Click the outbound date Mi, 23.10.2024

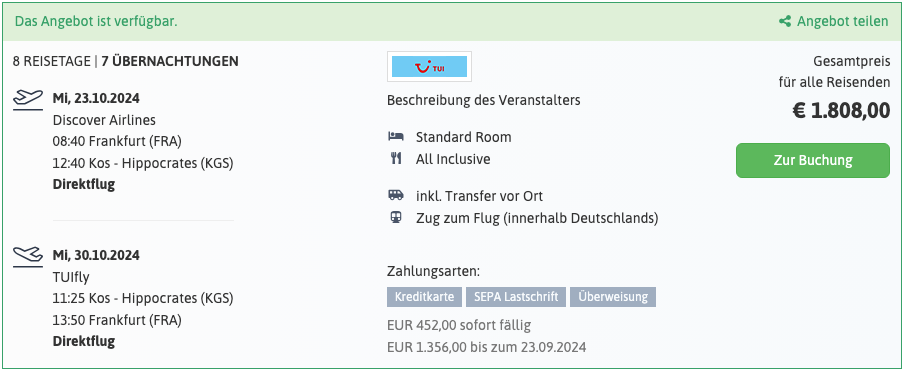click(x=96, y=99)
